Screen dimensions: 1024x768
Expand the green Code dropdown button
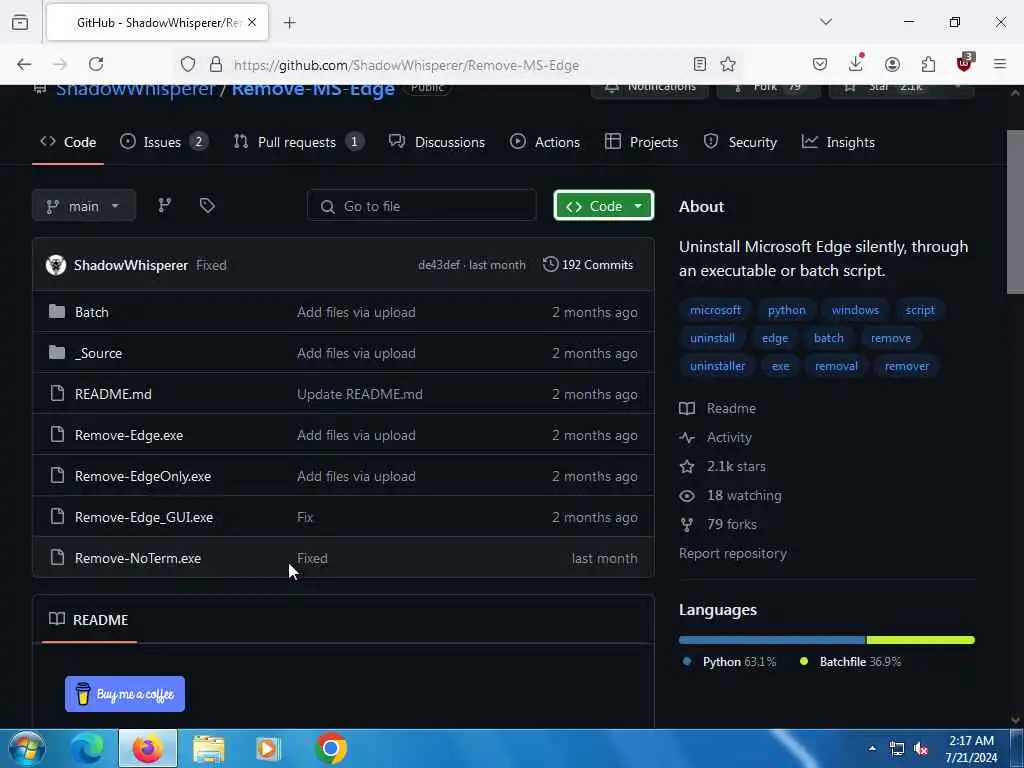click(603, 206)
